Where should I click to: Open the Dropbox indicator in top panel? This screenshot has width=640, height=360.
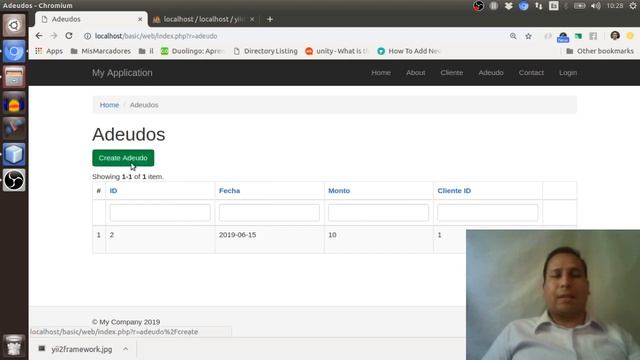[x=508, y=6]
